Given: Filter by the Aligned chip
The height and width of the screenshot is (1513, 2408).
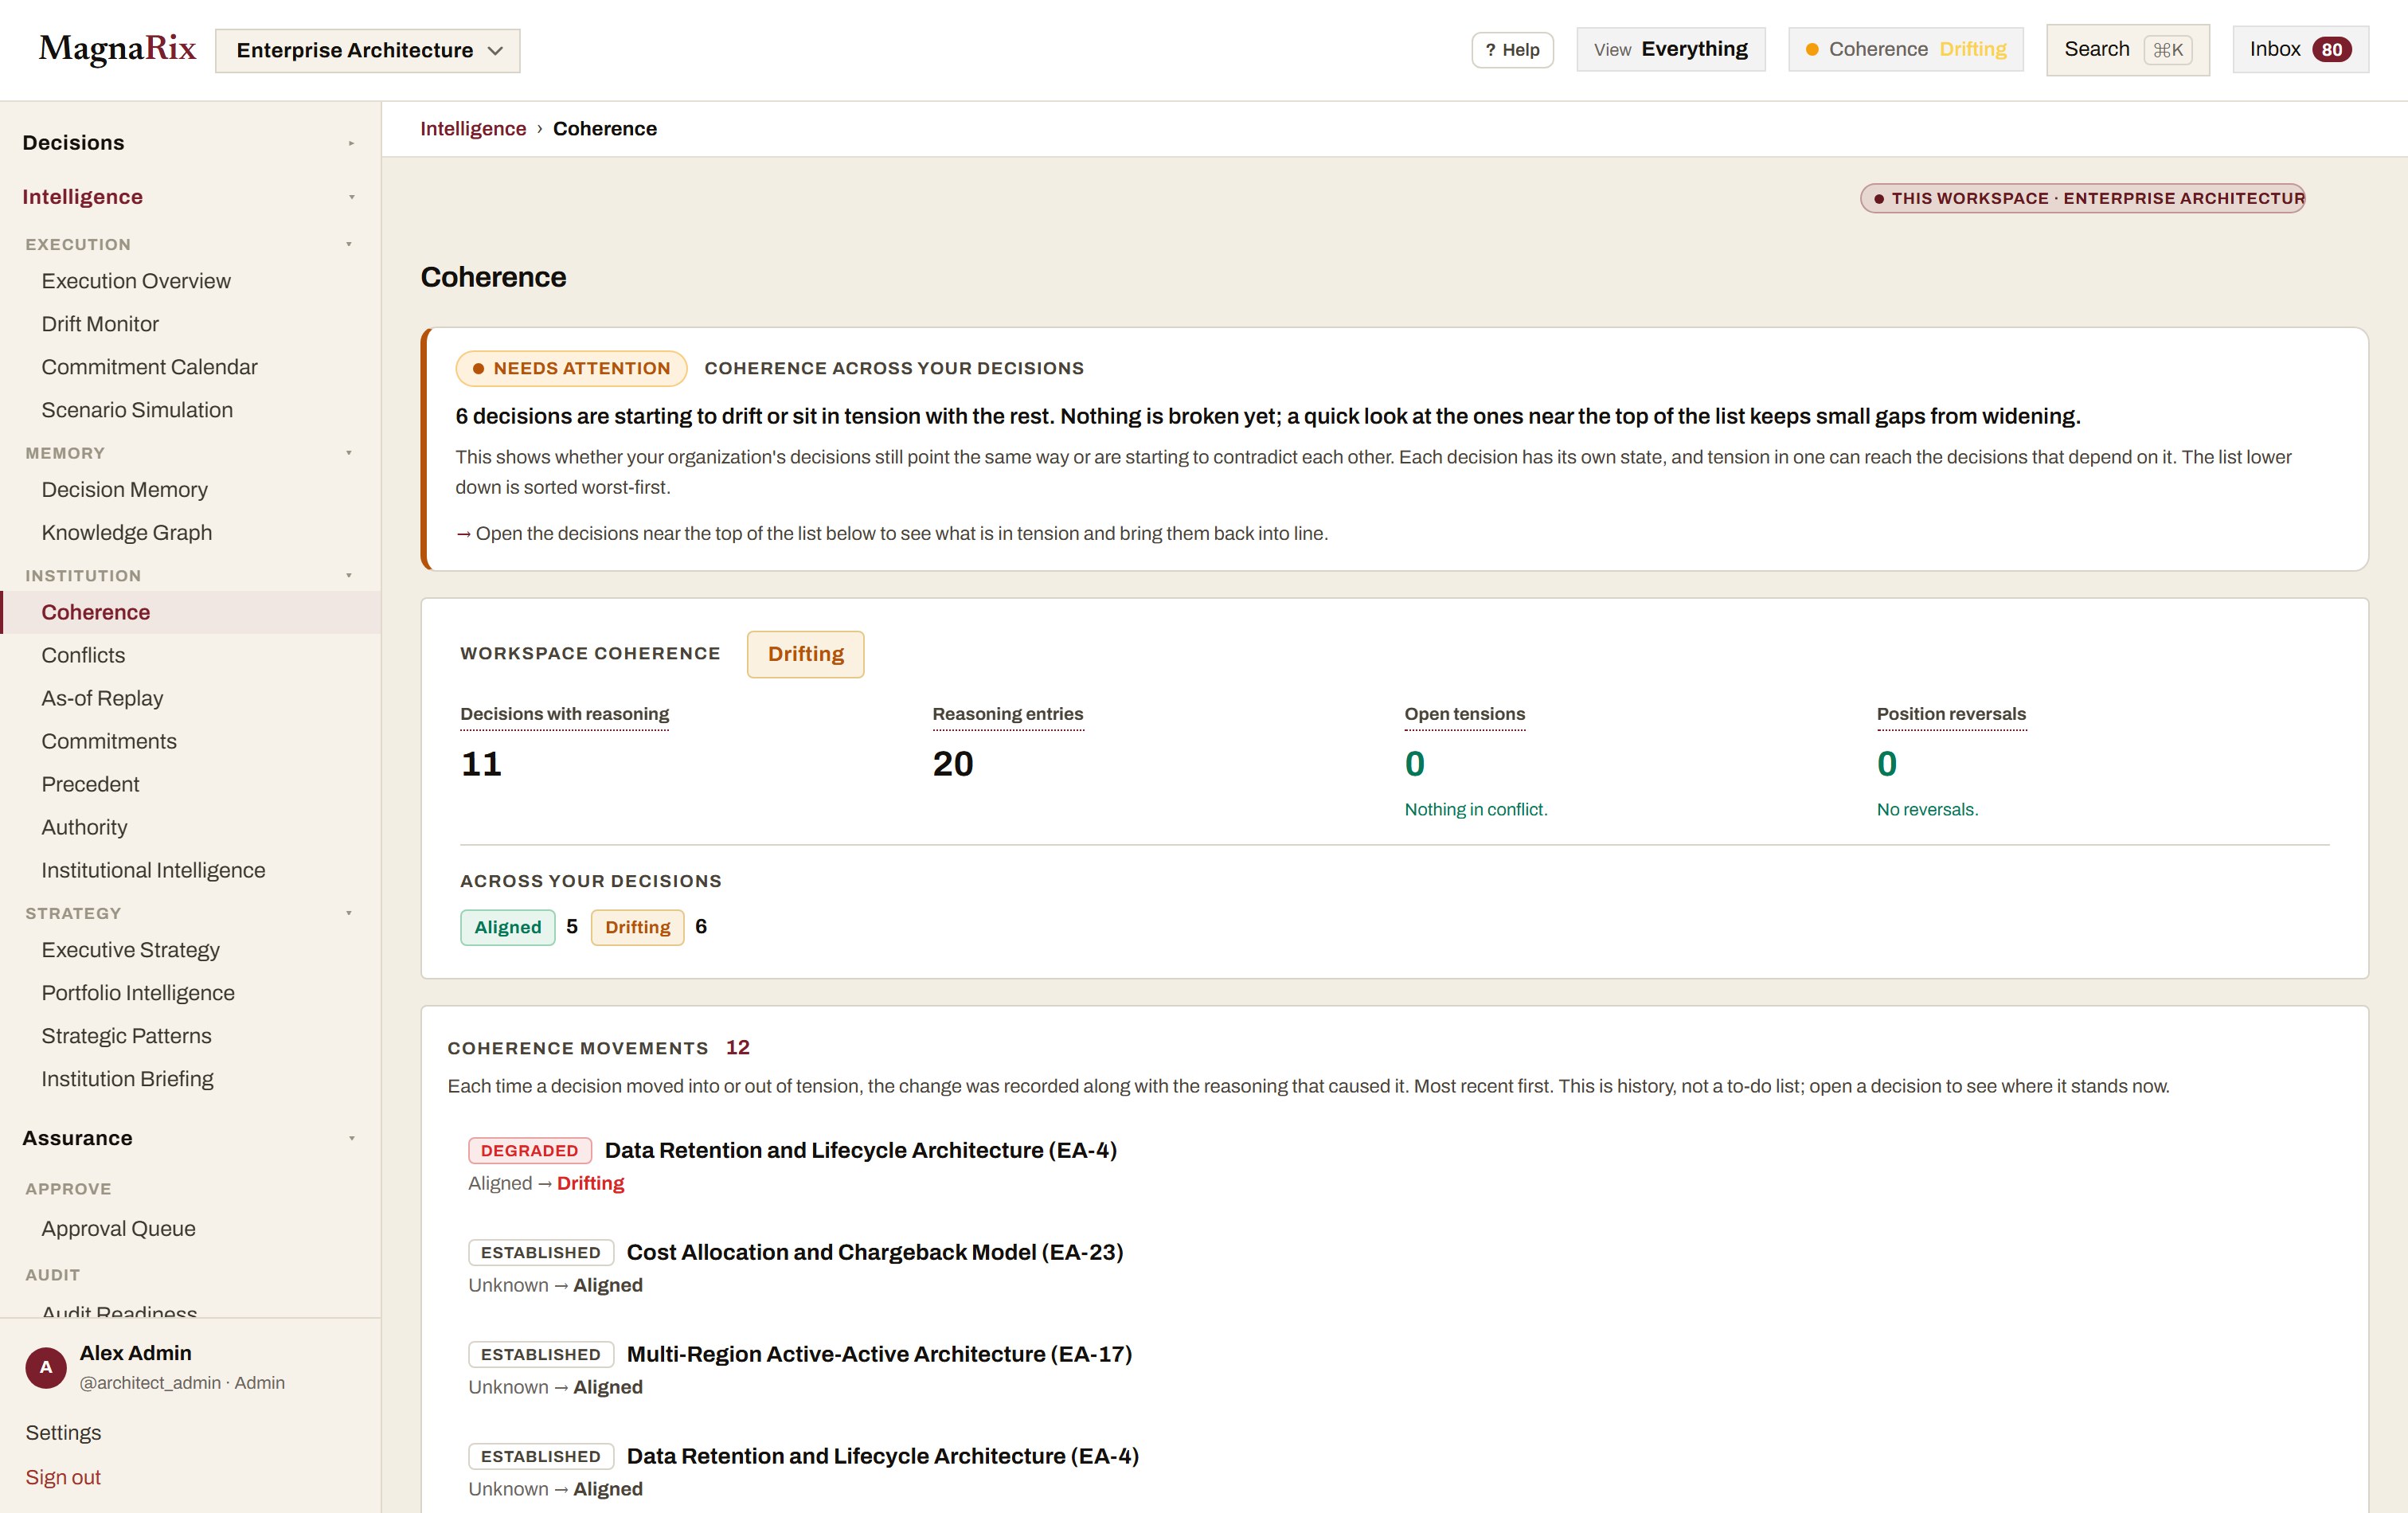Looking at the screenshot, I should pyautogui.click(x=507, y=927).
